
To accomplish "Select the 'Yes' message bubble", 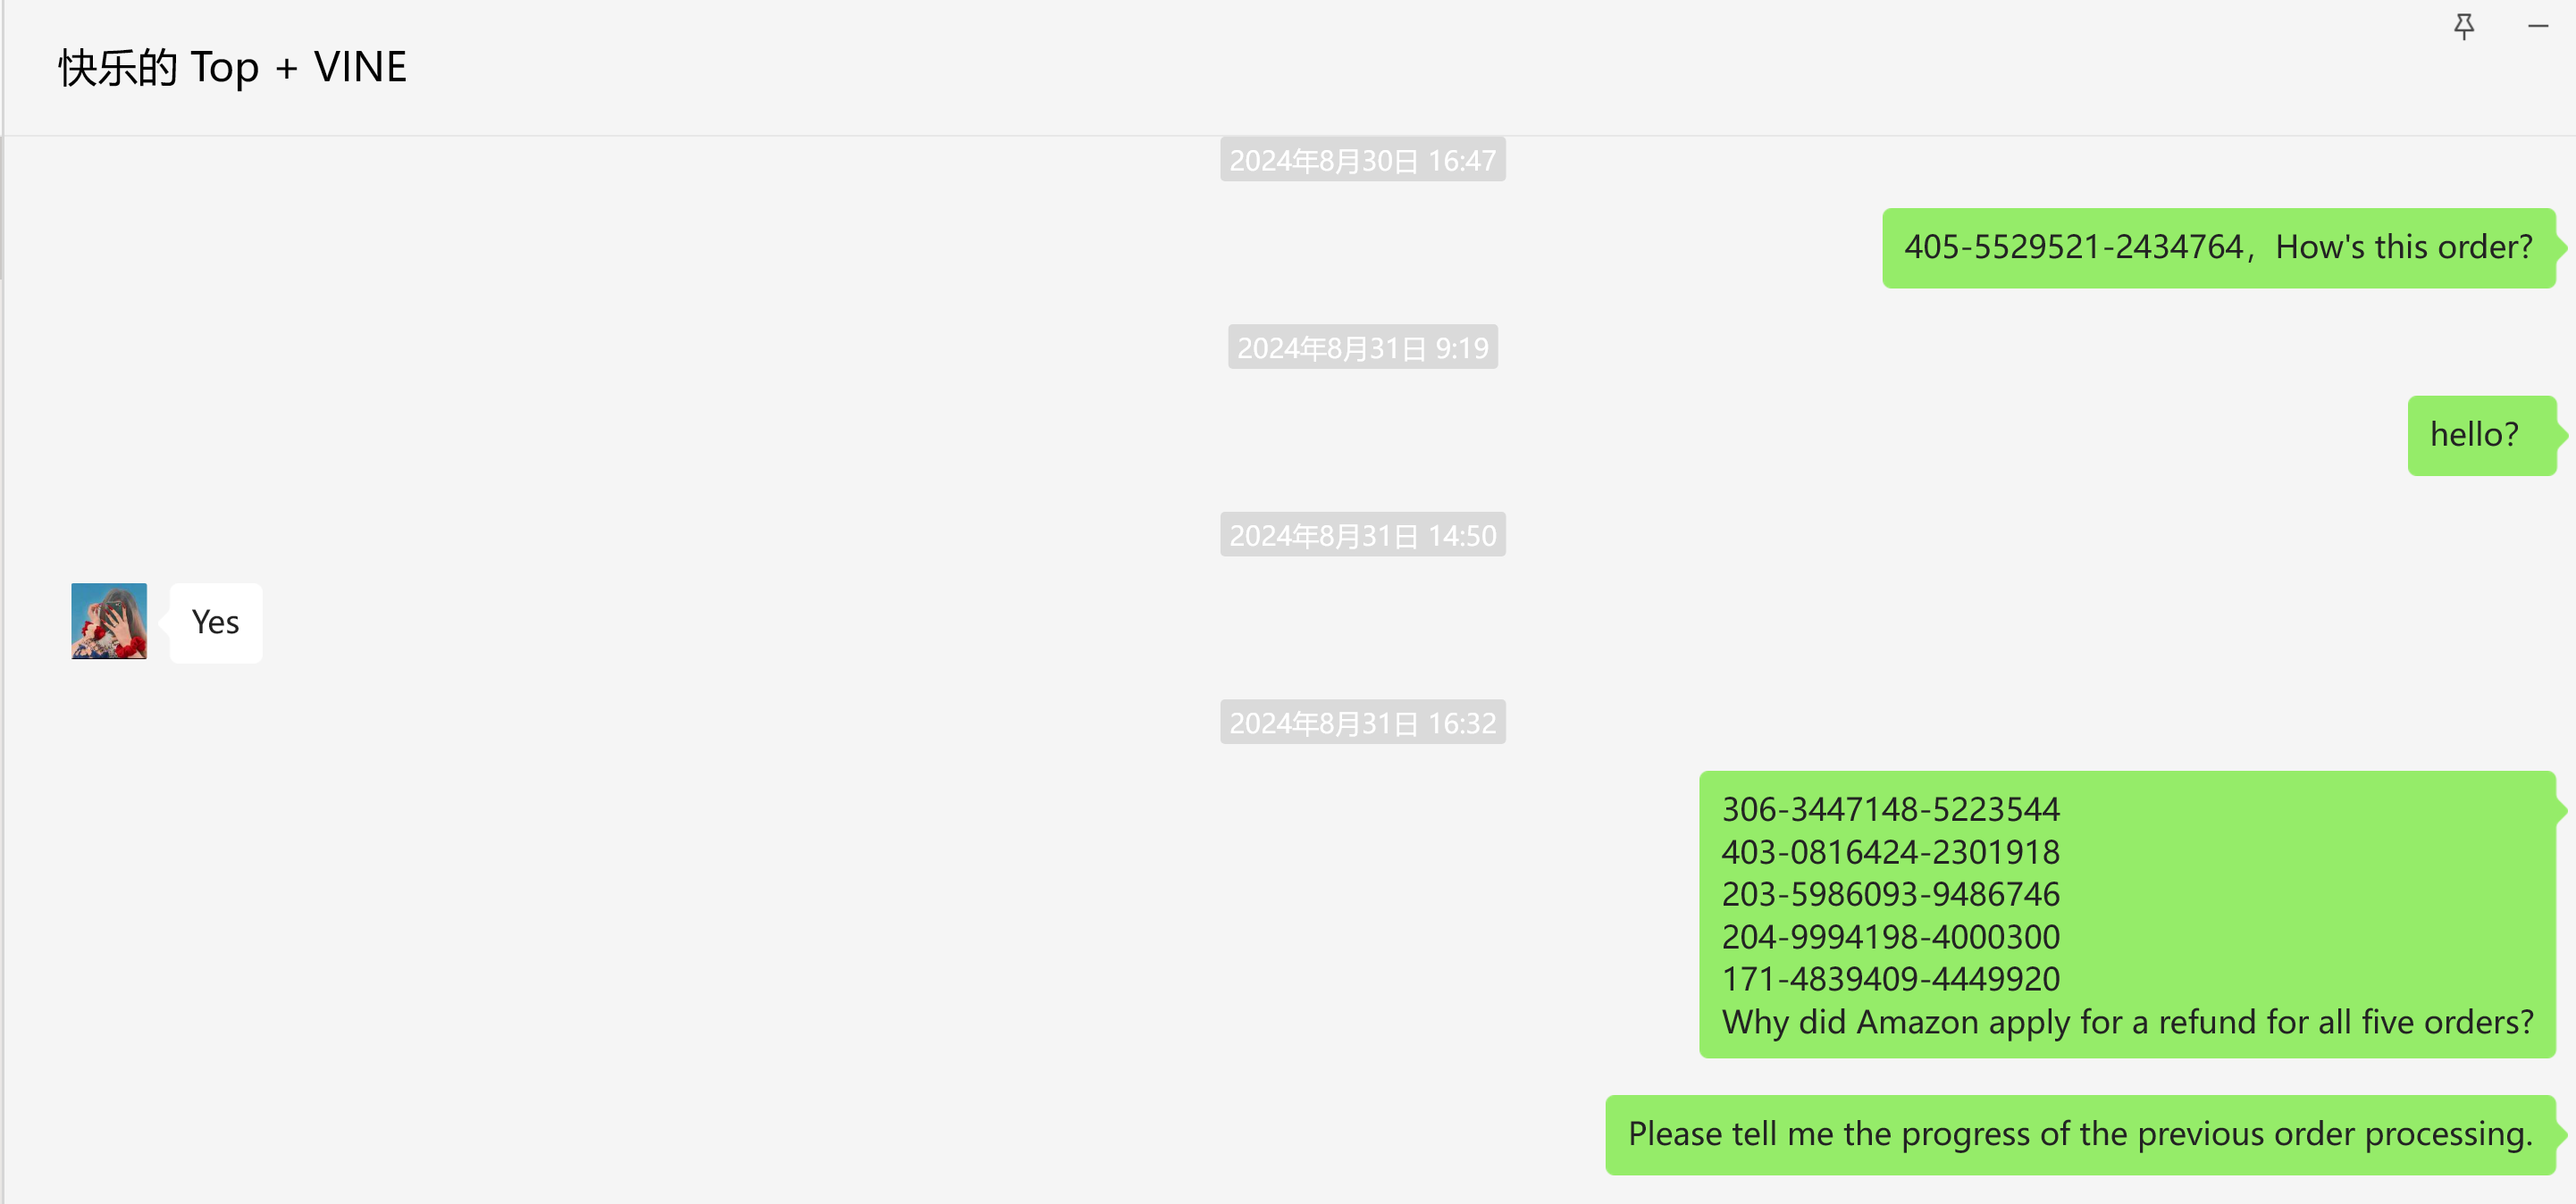I will (x=216, y=622).
